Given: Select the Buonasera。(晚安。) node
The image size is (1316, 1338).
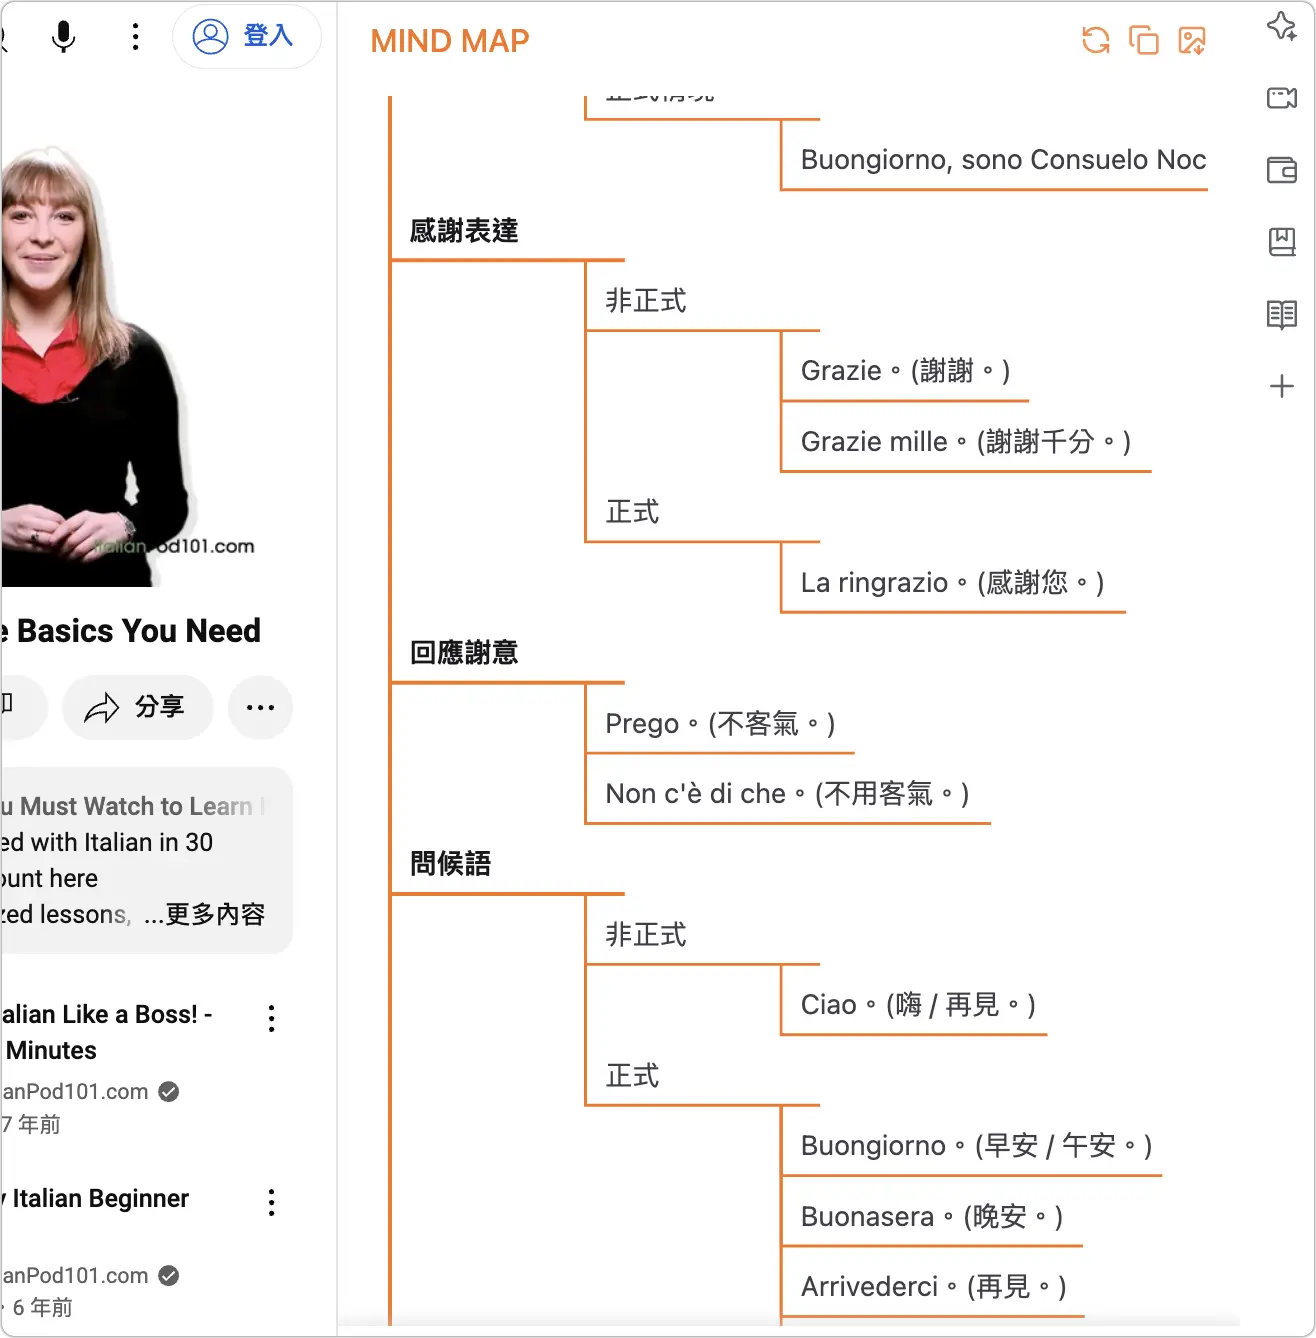Looking at the screenshot, I should point(931,1217).
